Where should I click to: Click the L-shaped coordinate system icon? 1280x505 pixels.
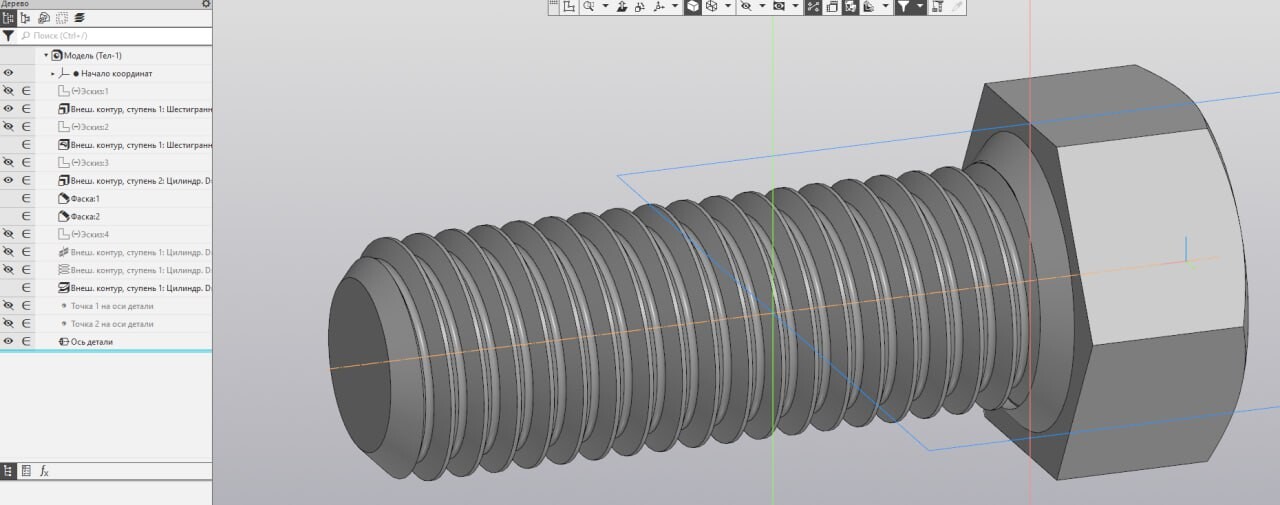point(569,6)
